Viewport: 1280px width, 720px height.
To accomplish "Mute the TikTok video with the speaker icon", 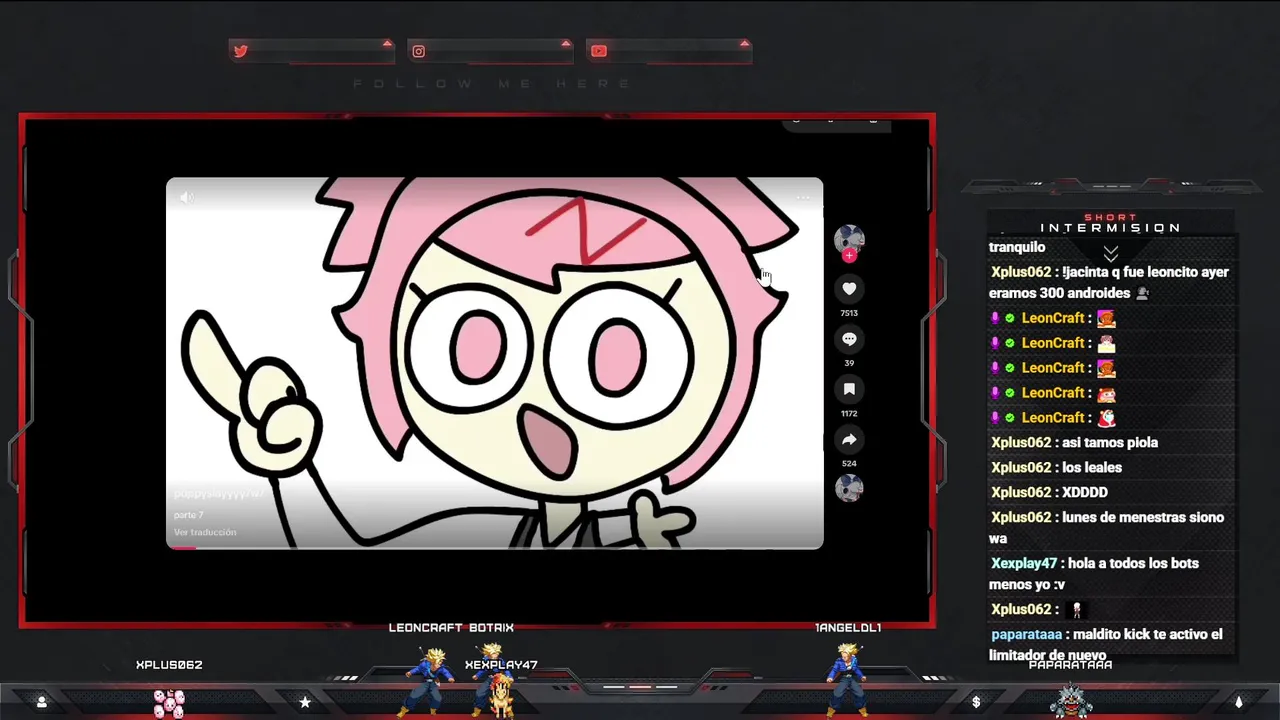I will pos(187,197).
